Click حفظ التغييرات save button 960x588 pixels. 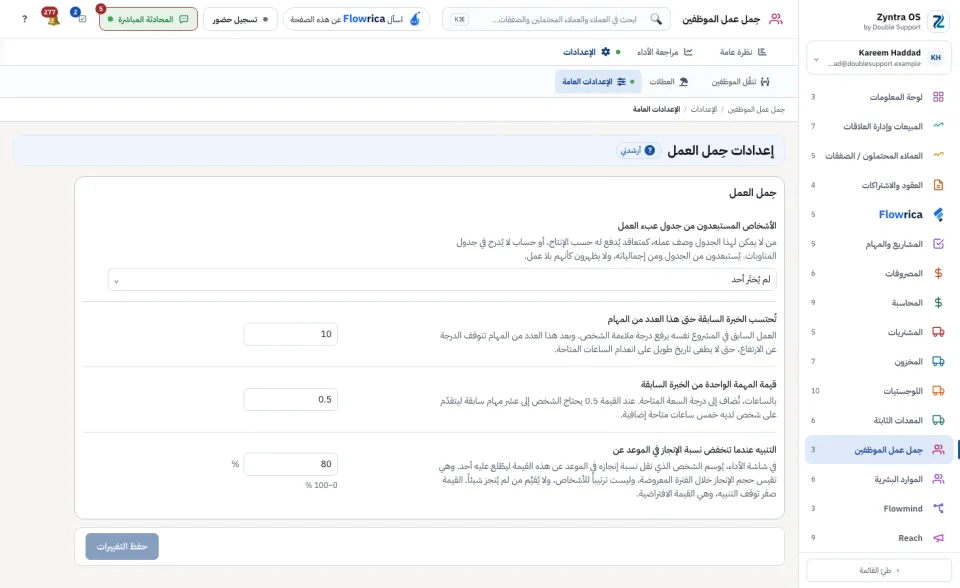122,546
